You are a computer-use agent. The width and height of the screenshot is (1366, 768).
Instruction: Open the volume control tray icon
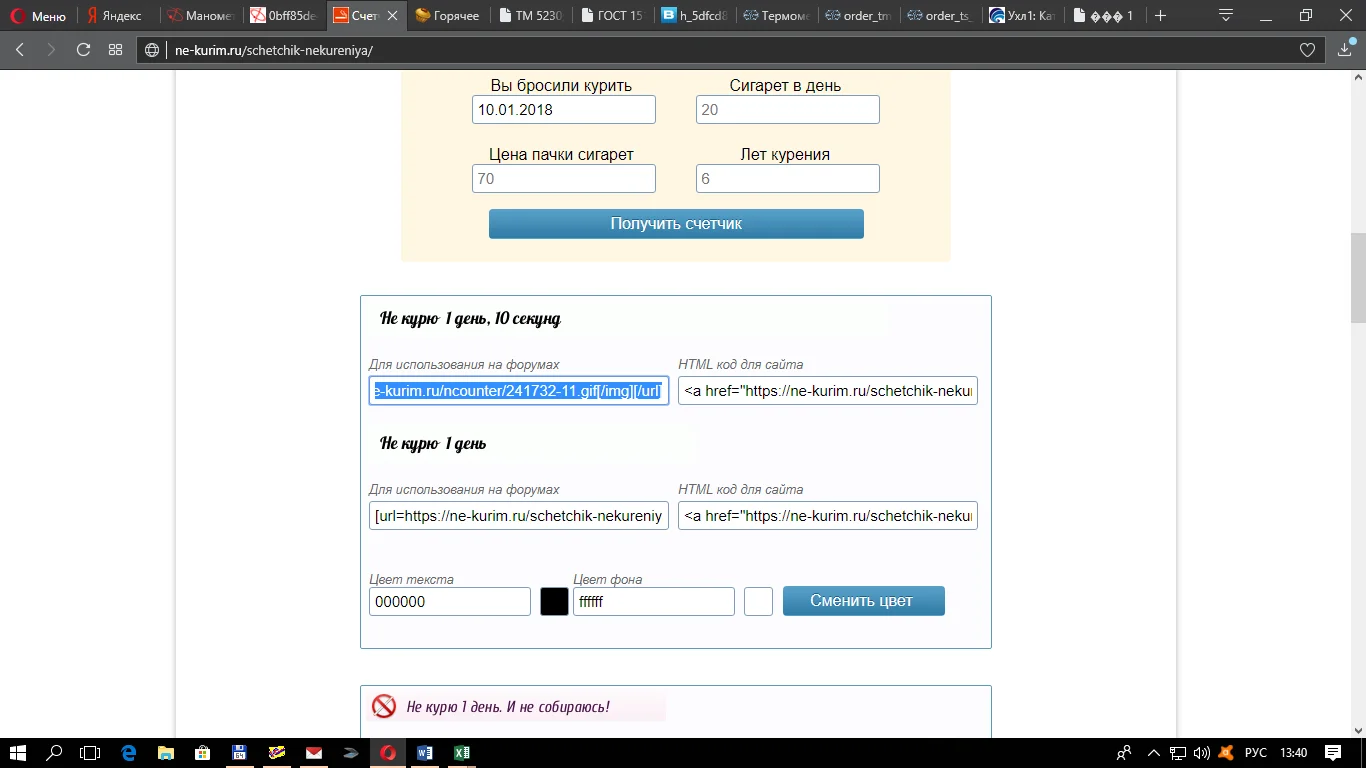(1201, 753)
